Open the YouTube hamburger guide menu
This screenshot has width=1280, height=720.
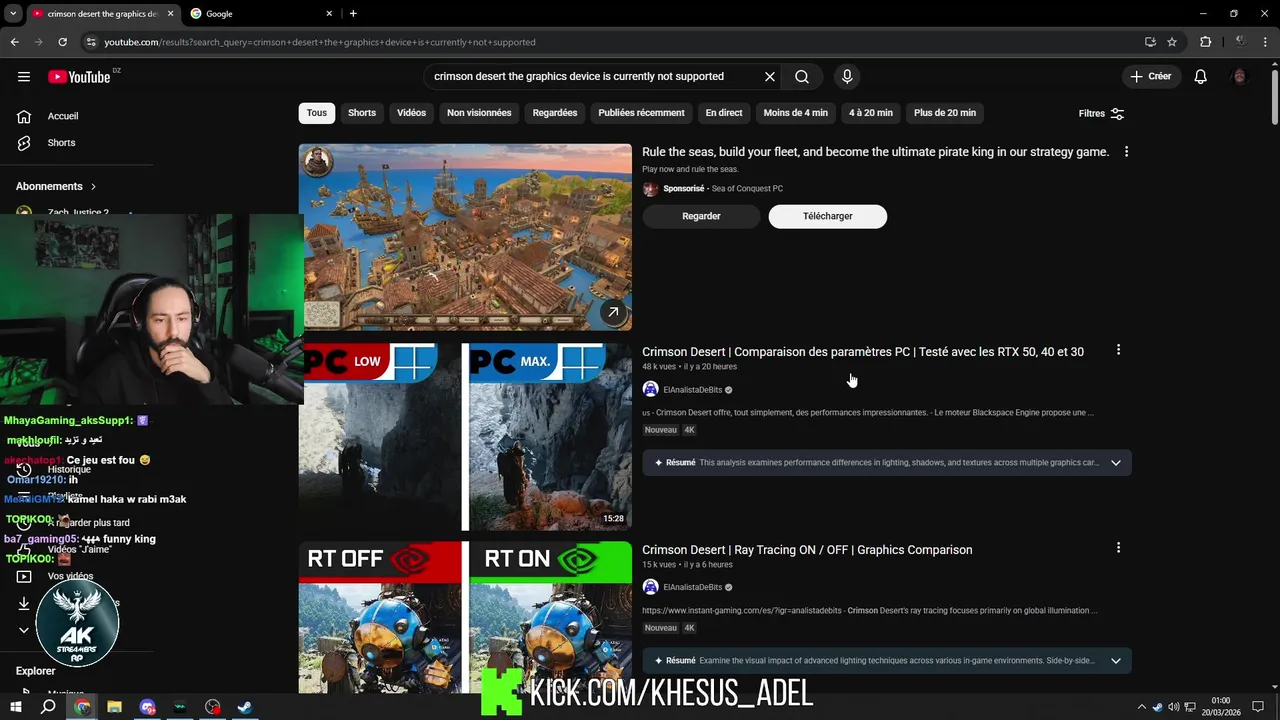pos(24,77)
